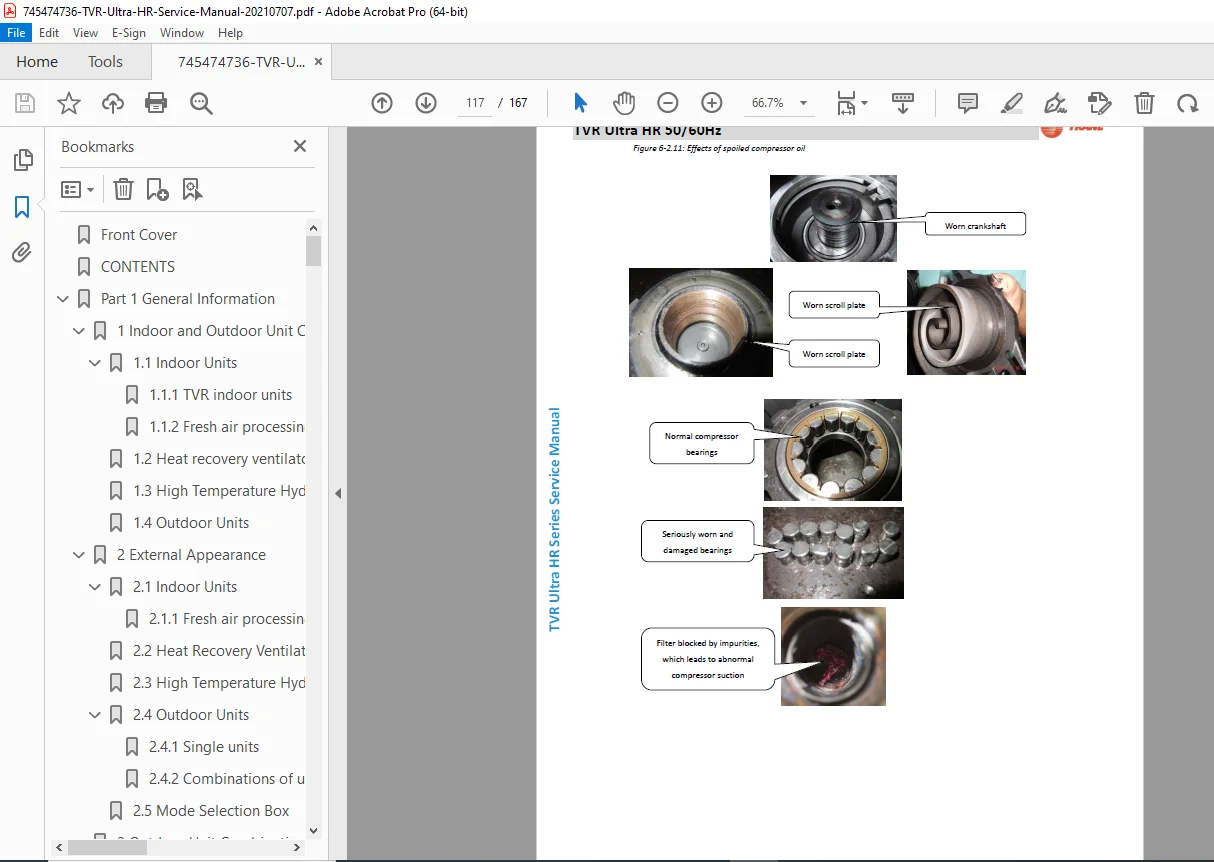The height and width of the screenshot is (862, 1214).
Task: Open the CONTENTS bookmark
Action: click(138, 267)
